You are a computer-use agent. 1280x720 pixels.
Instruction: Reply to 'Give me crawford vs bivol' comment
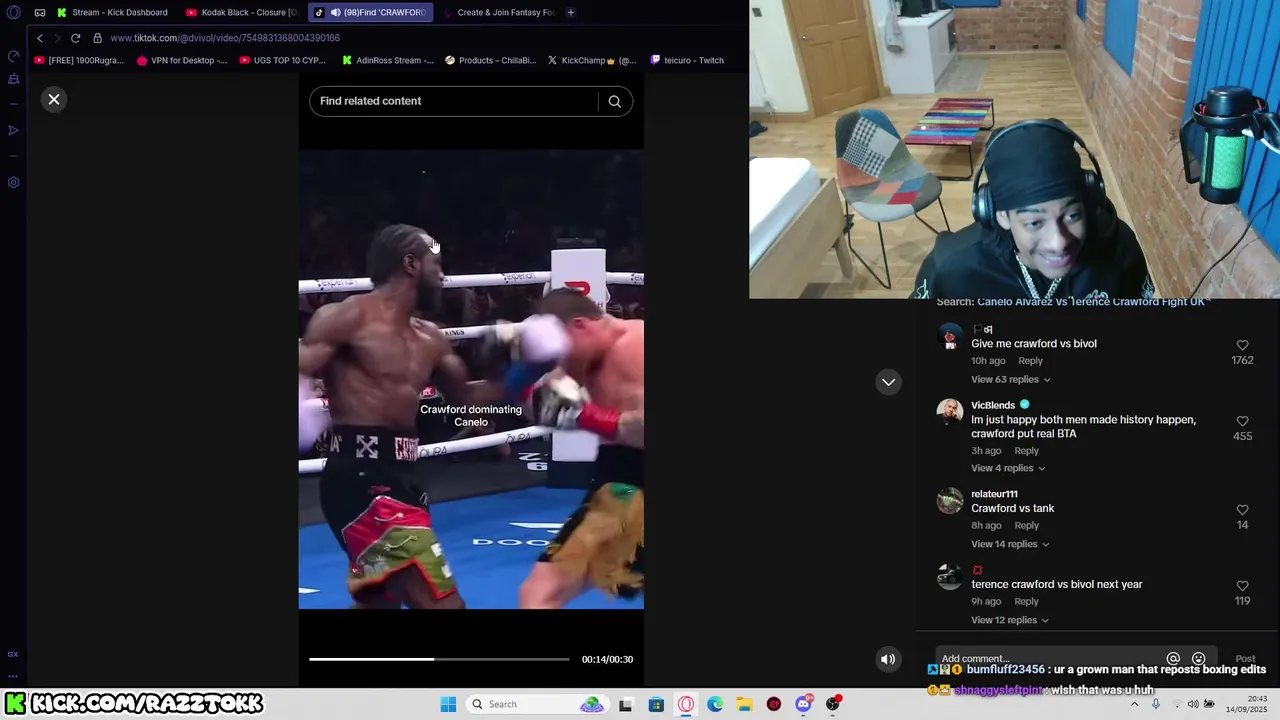pyautogui.click(x=1030, y=361)
